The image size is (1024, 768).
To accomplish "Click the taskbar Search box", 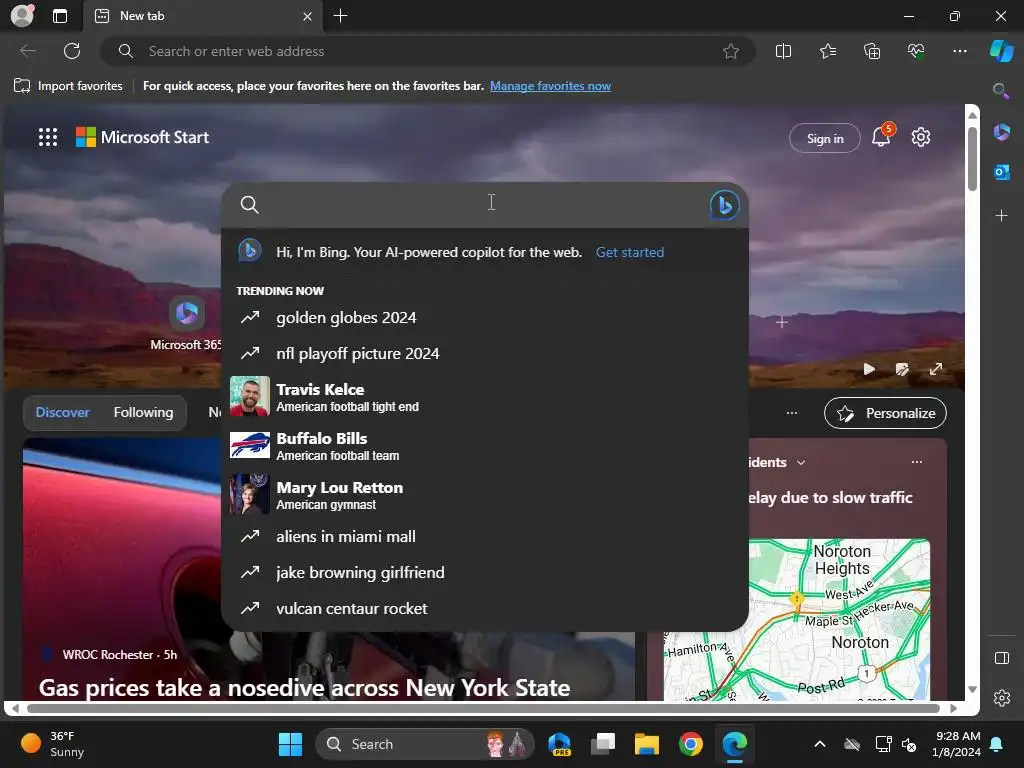I will pos(424,744).
